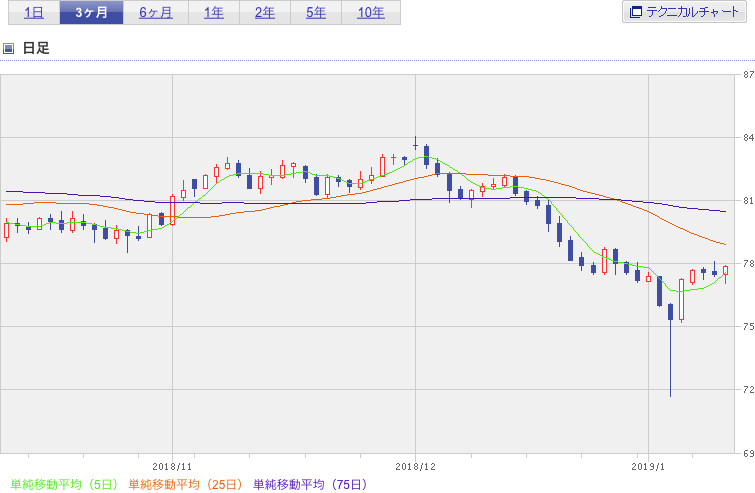Click the peak candlestick at 2018/12 line
Viewport: 755px width, 493px height.
pos(416,143)
